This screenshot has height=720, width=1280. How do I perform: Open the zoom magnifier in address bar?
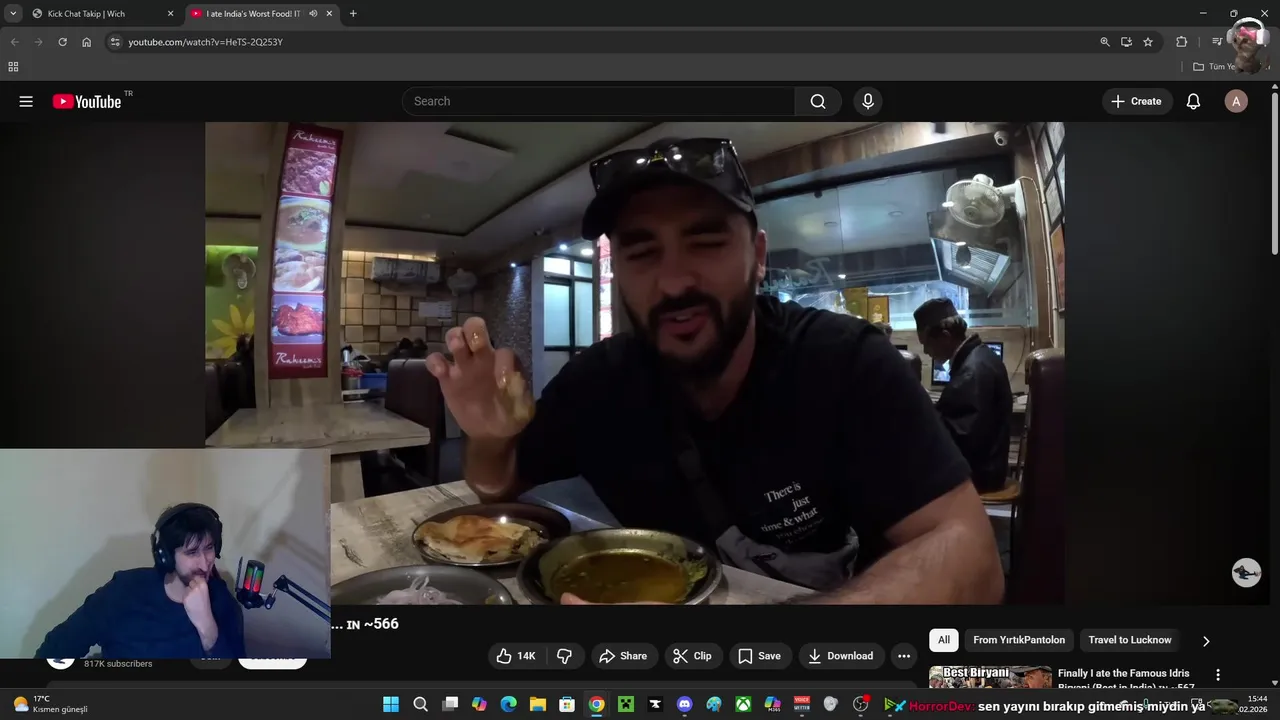(1105, 42)
